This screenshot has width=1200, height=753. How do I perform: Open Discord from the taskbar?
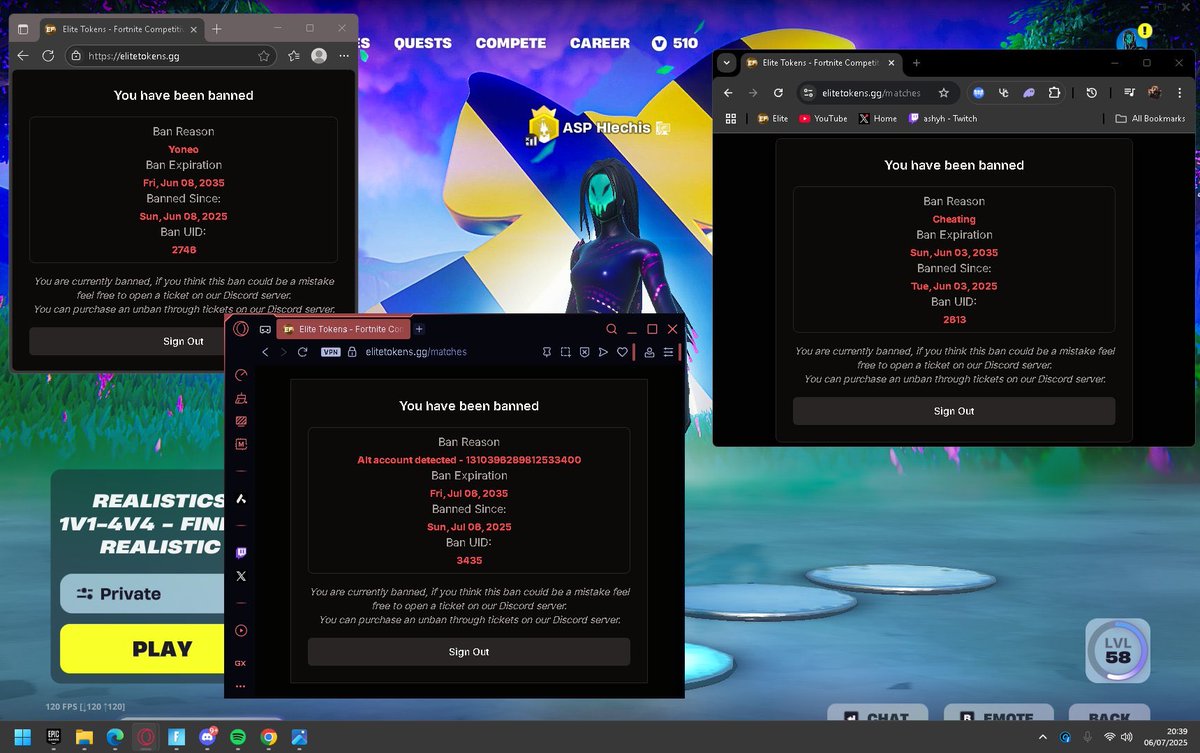pos(208,737)
